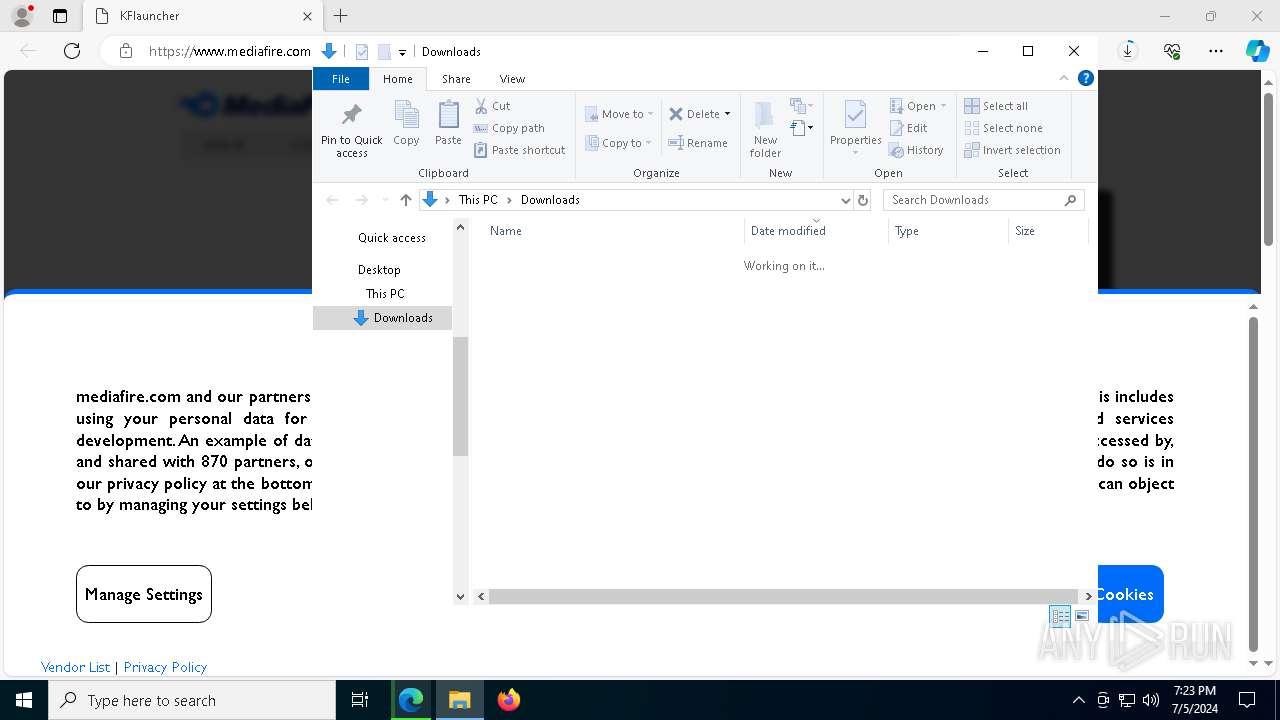This screenshot has height=720, width=1280.
Task: View site information lock icon
Action: [x=126, y=51]
